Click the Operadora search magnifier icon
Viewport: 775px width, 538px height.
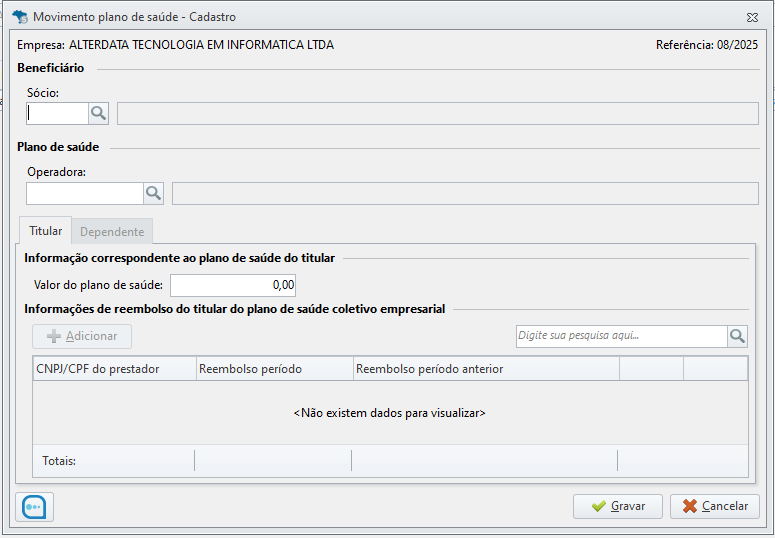tap(153, 193)
